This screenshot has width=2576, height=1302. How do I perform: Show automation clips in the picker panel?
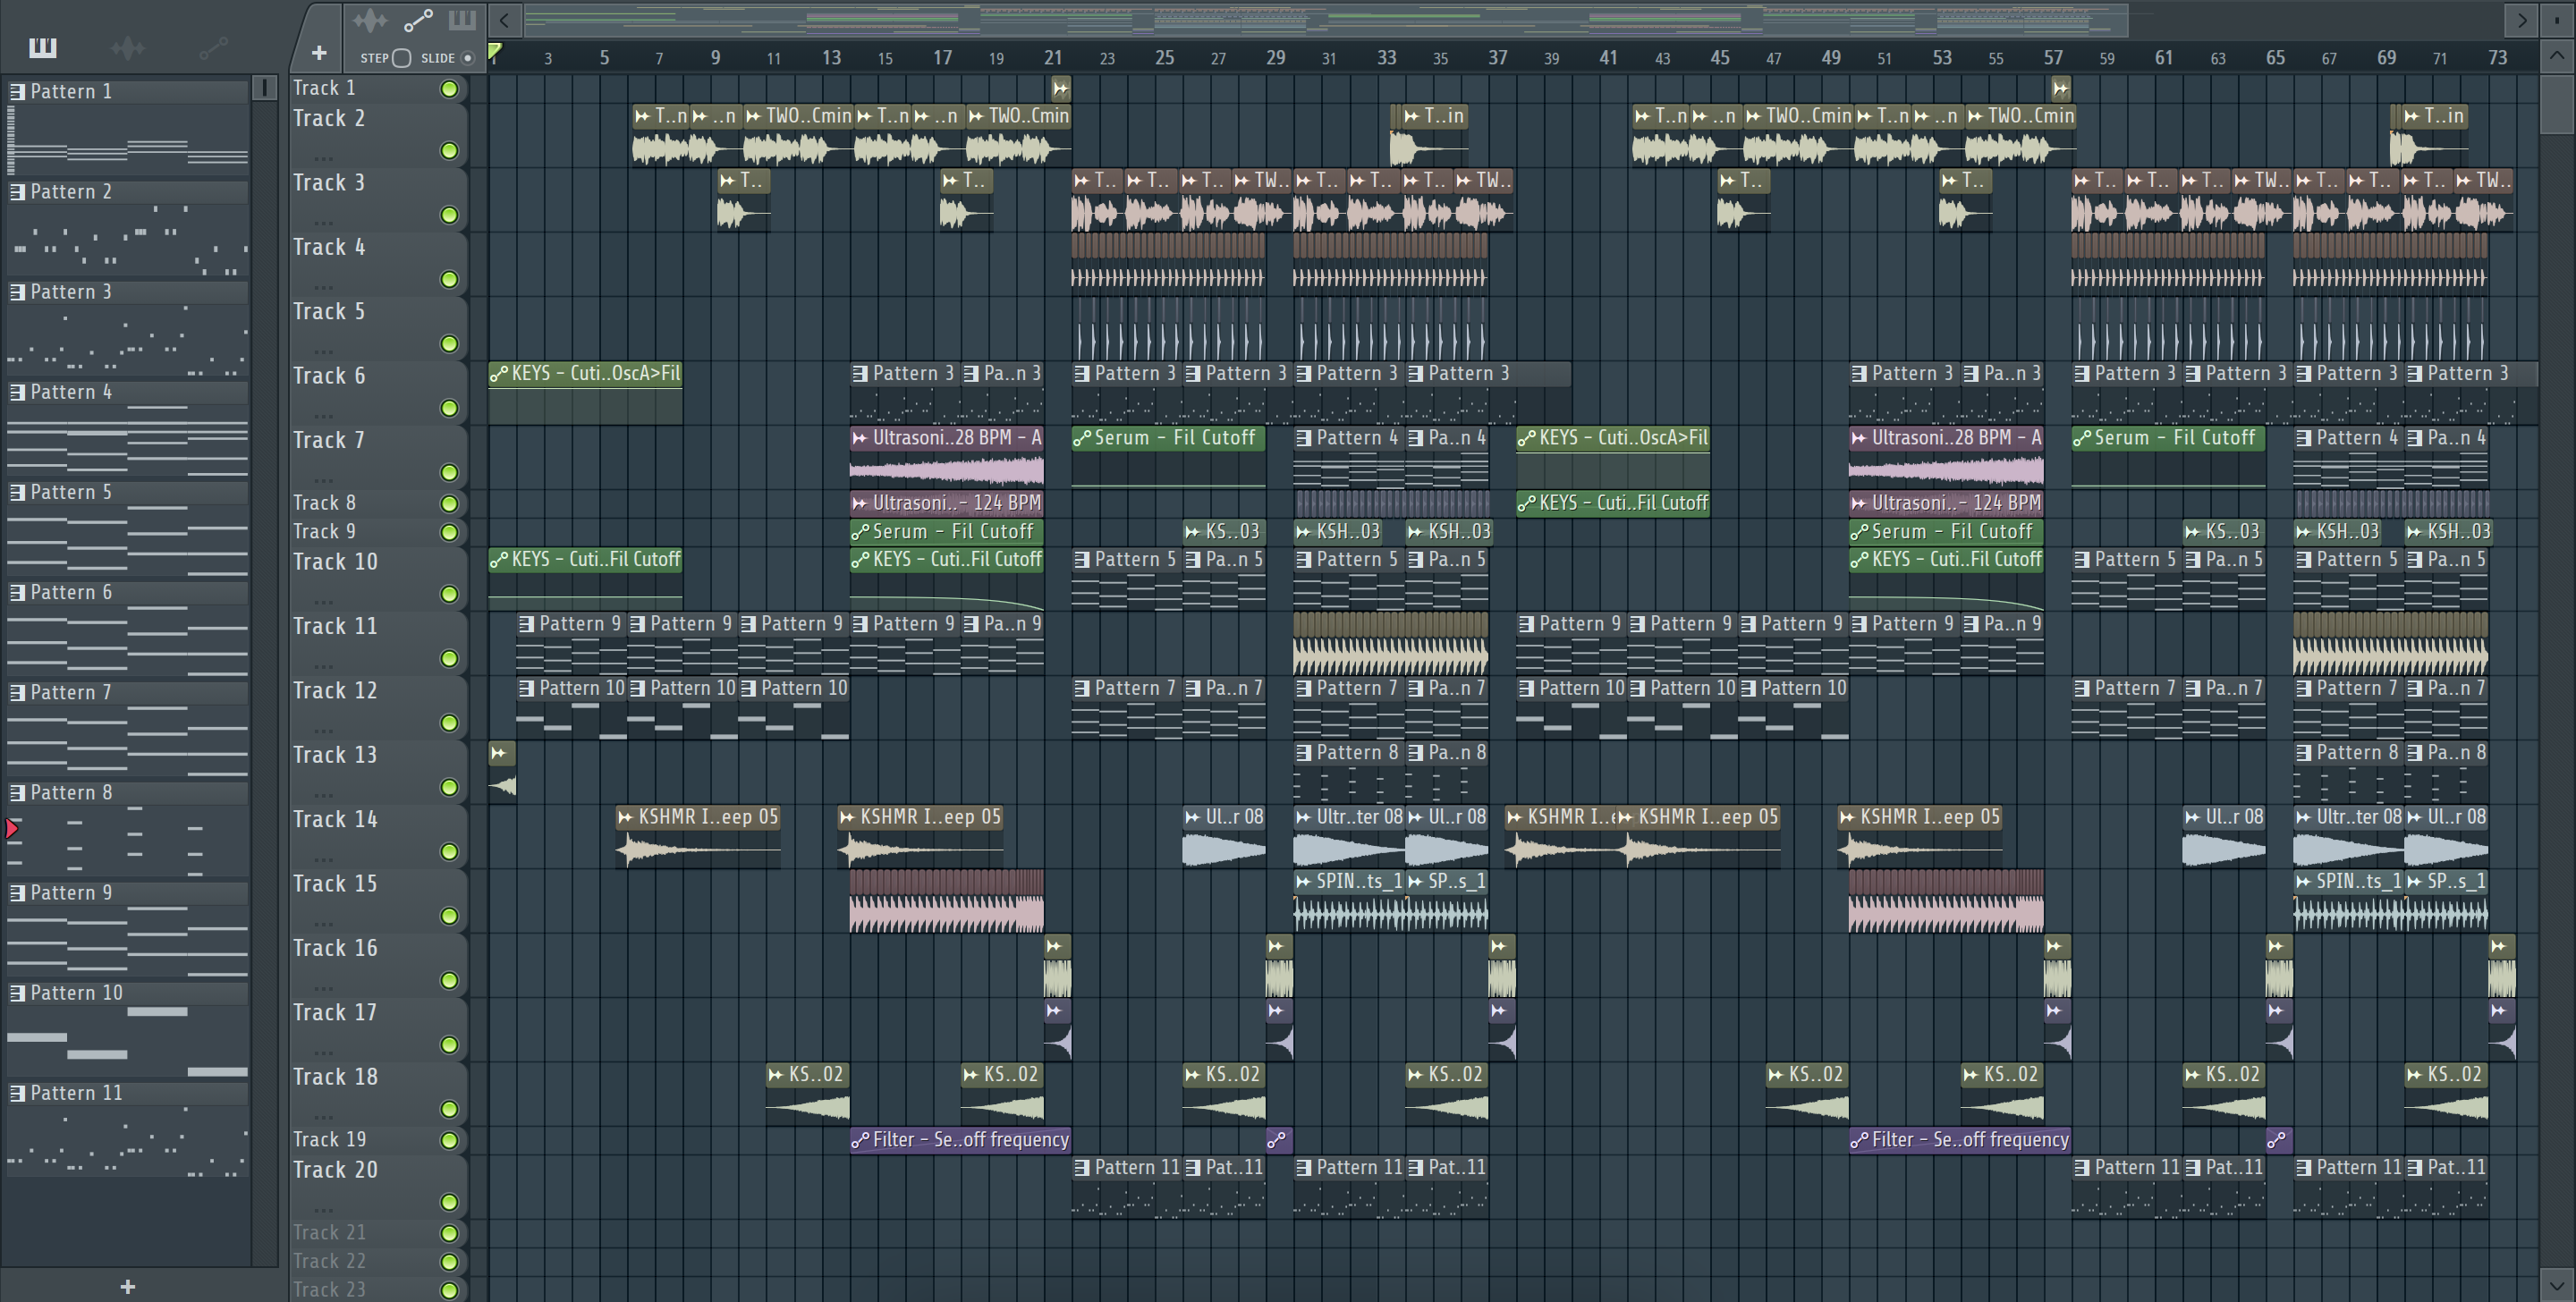213,47
